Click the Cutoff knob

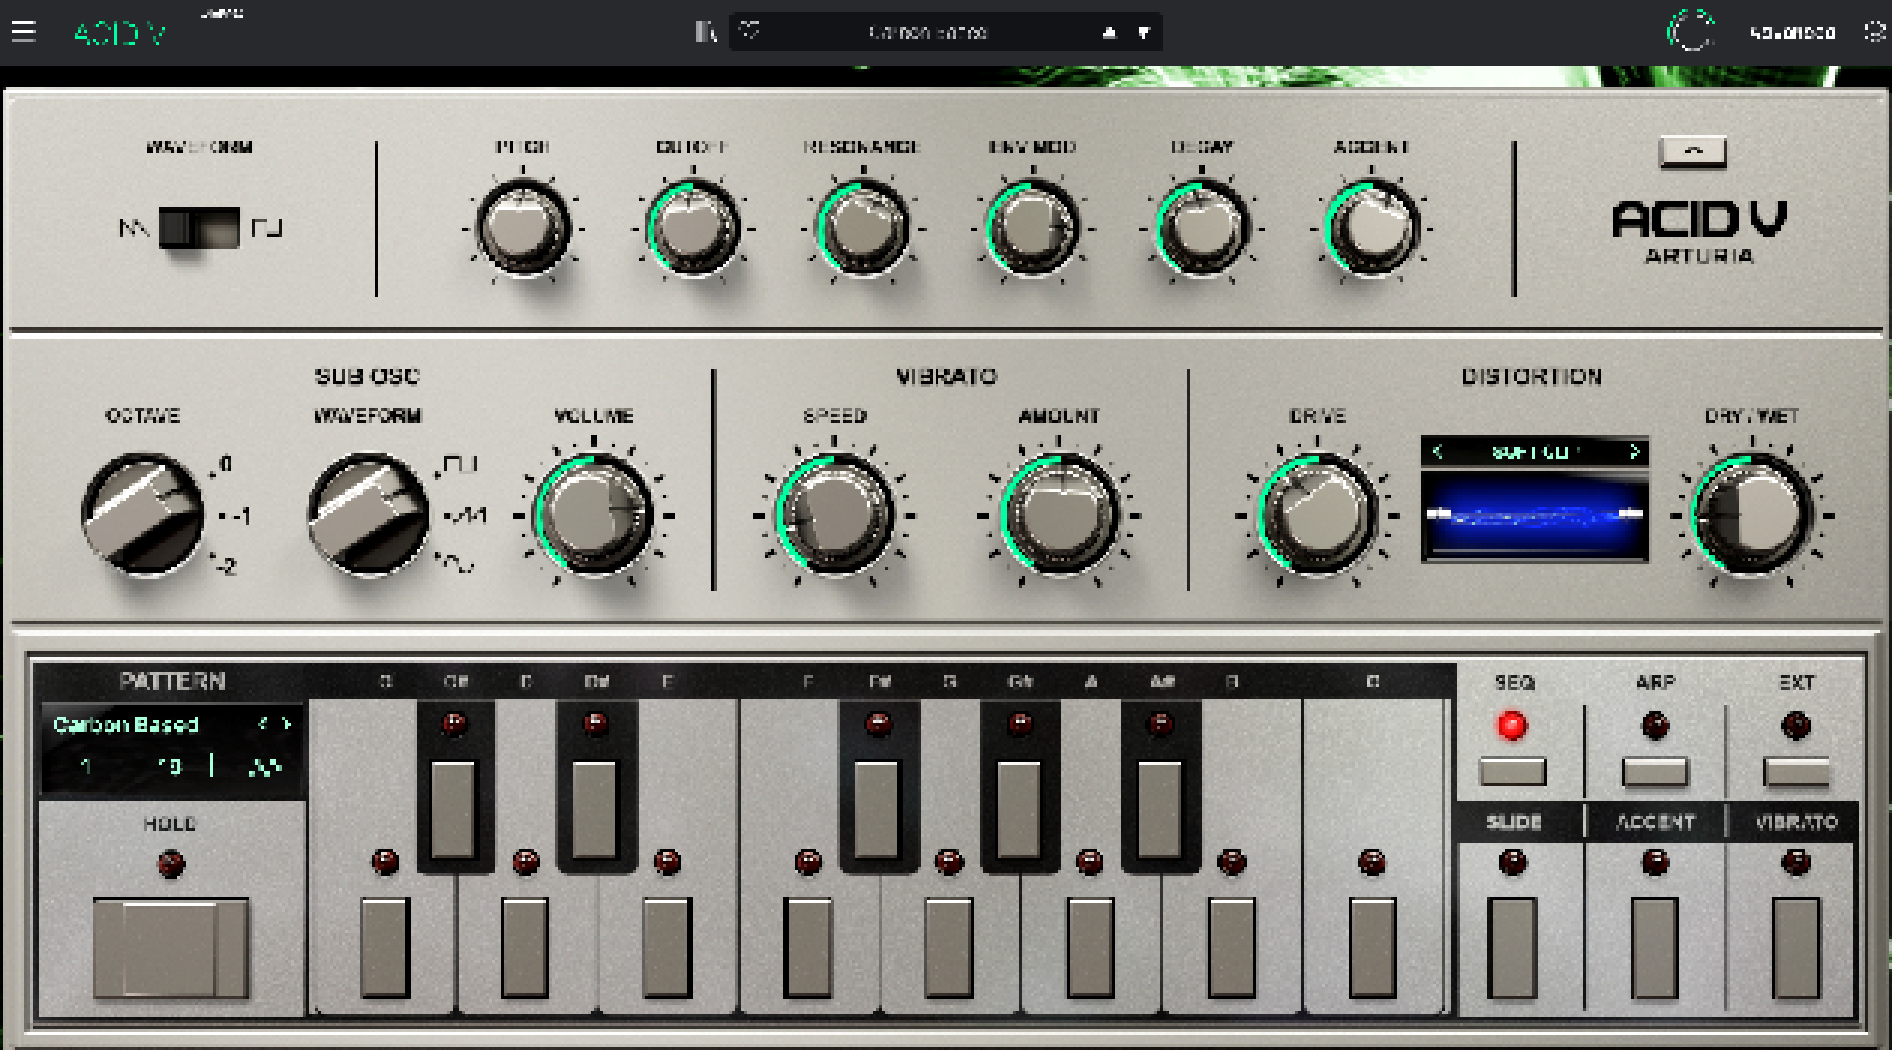click(x=692, y=228)
